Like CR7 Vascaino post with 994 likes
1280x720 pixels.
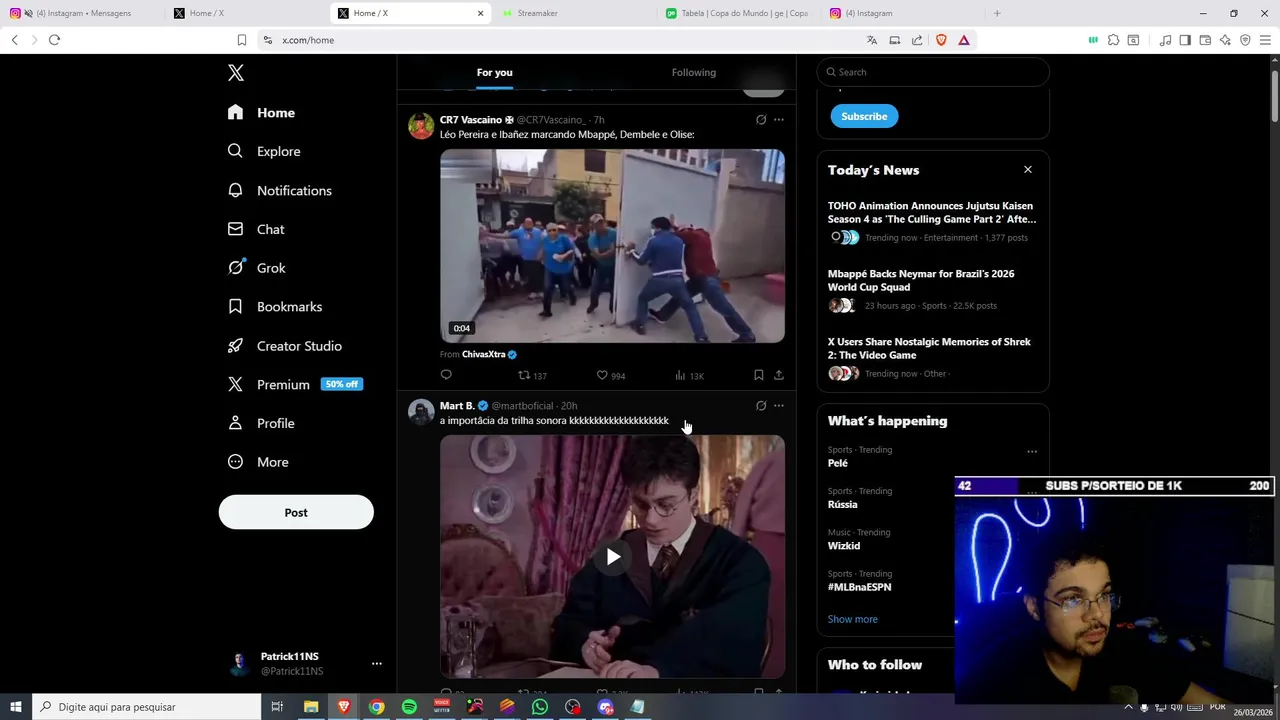pos(611,375)
